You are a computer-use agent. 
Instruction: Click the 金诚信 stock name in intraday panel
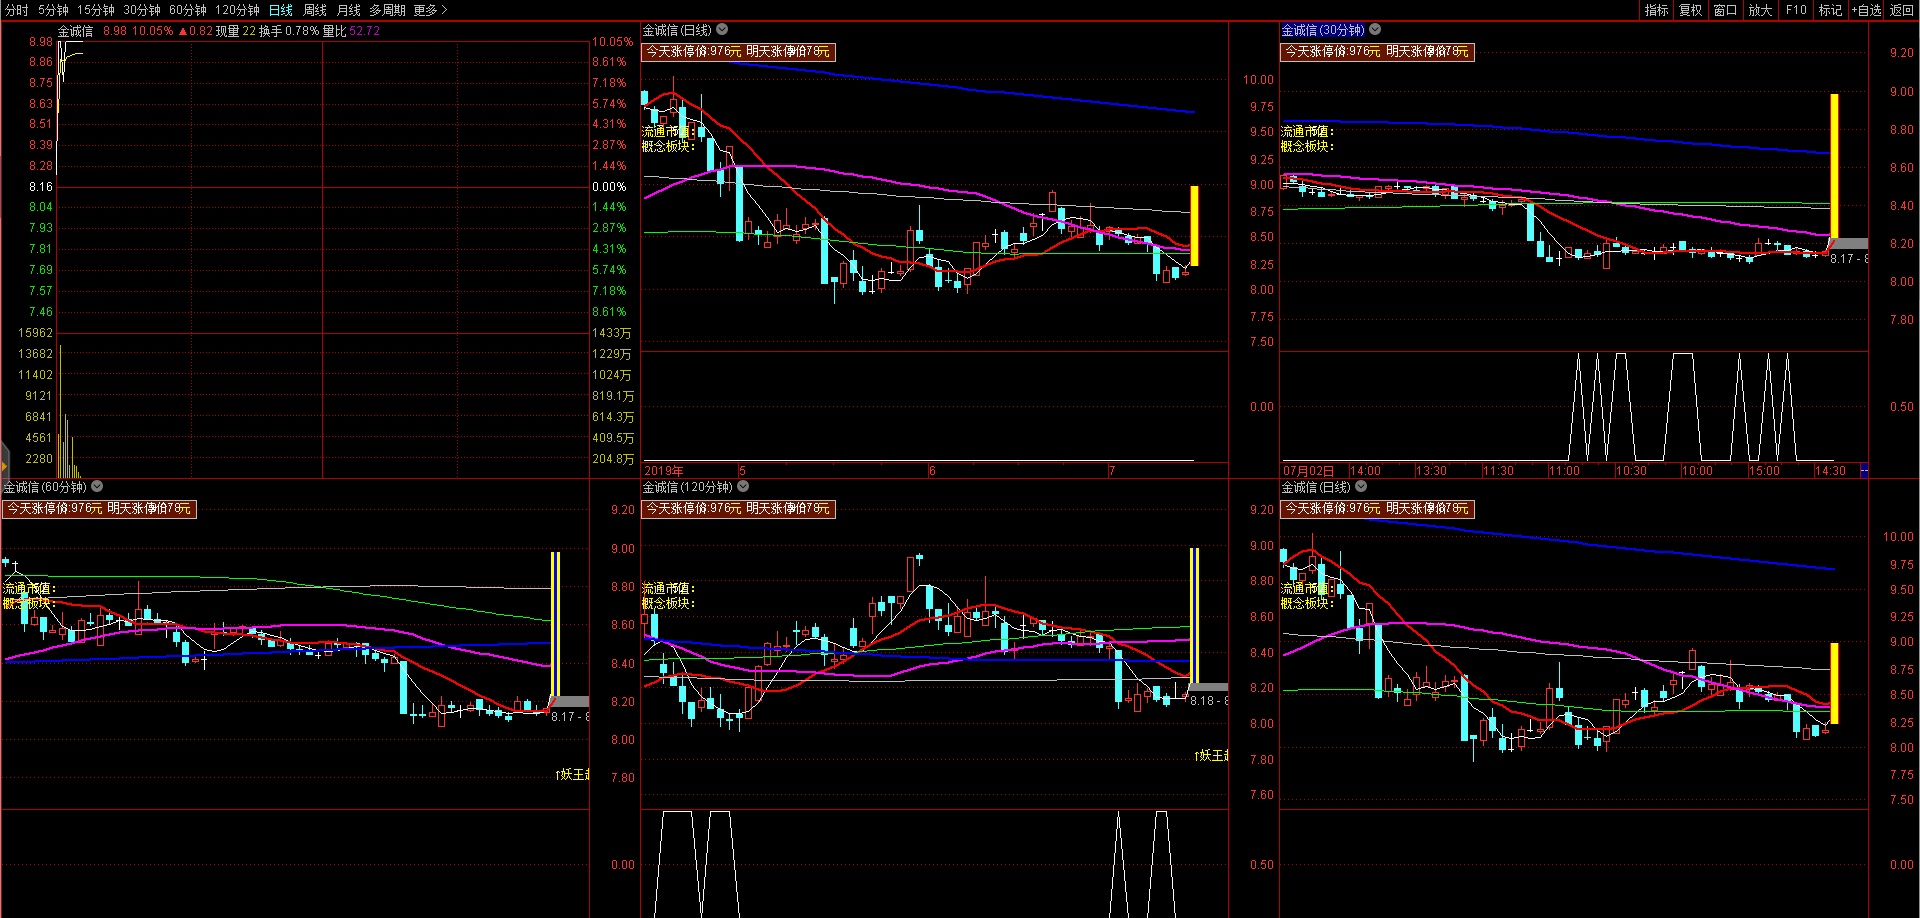[75, 31]
